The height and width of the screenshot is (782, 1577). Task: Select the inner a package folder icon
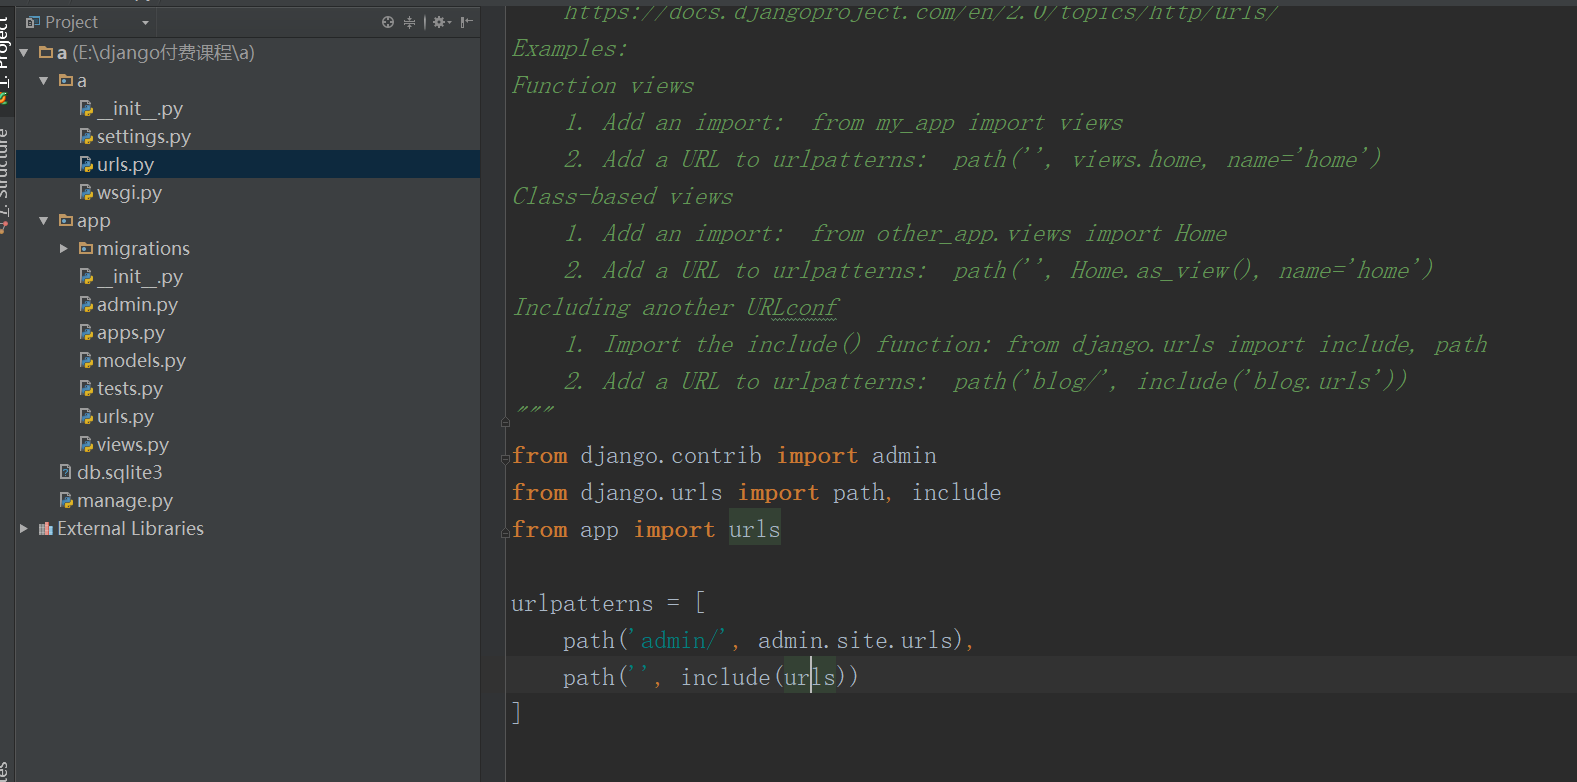(x=66, y=80)
